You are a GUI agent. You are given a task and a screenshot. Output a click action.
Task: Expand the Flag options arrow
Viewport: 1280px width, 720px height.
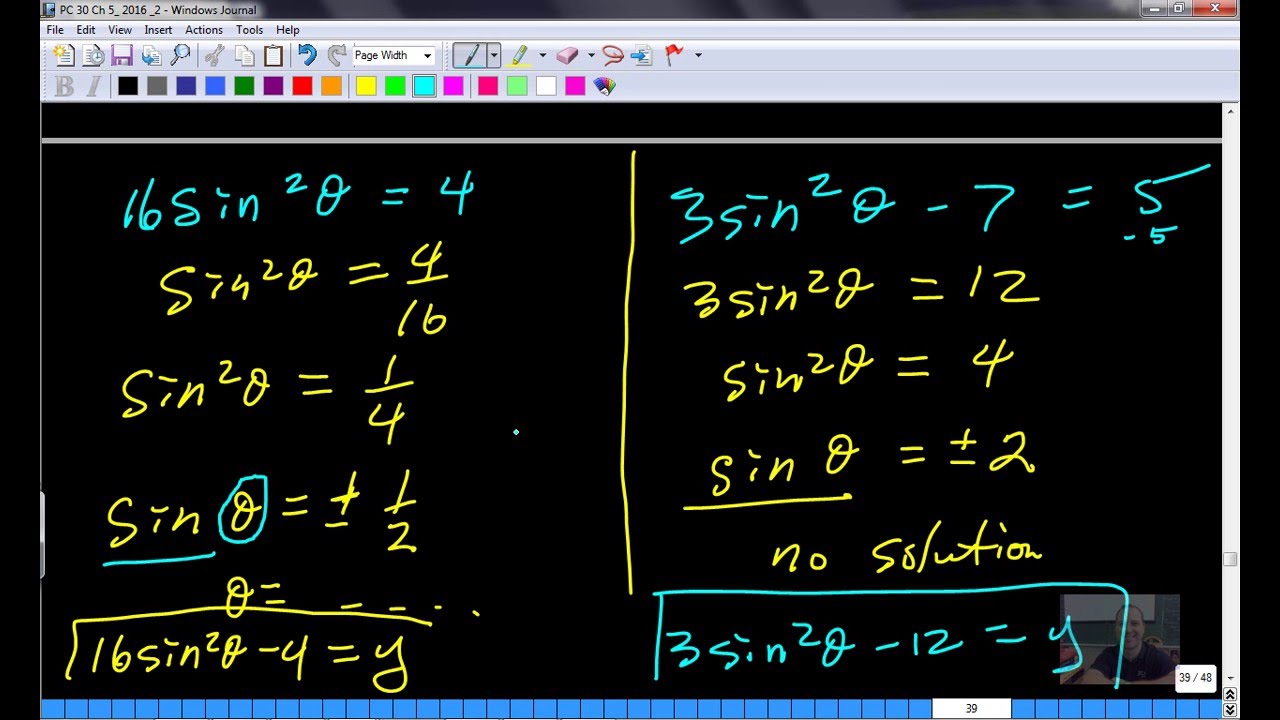click(697, 56)
